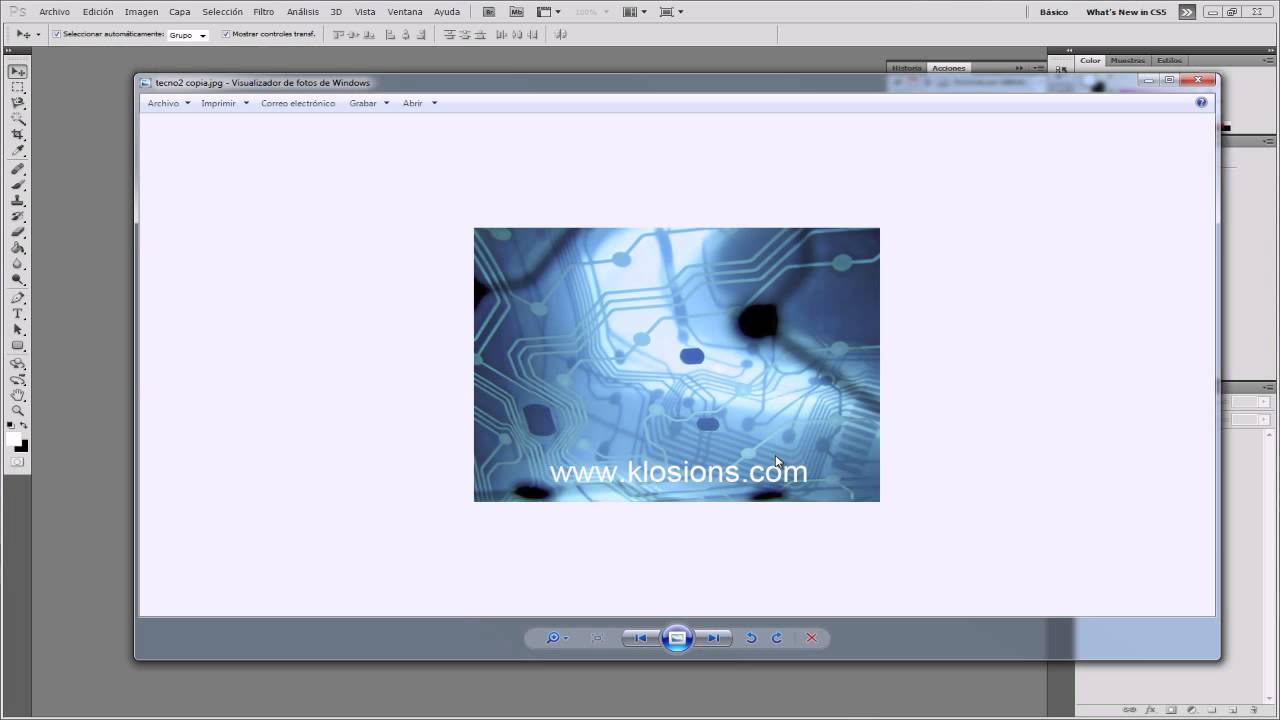Select the Blur tool
This screenshot has height=720, width=1280.
[x=18, y=264]
